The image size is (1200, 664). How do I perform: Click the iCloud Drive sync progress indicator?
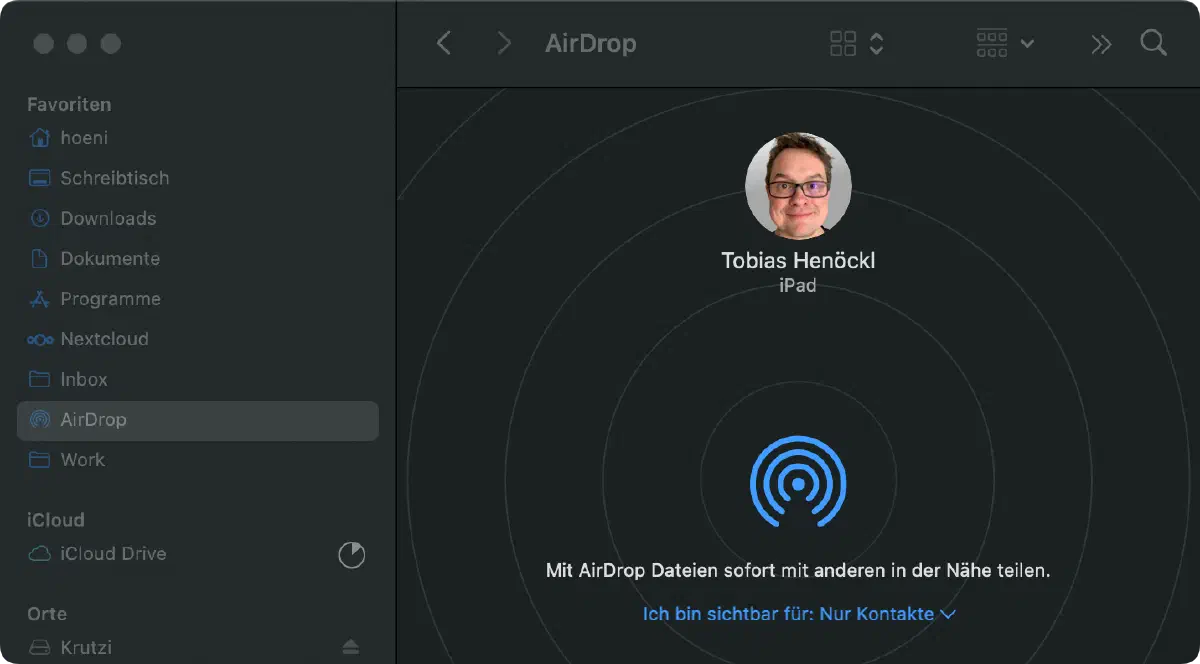(351, 553)
